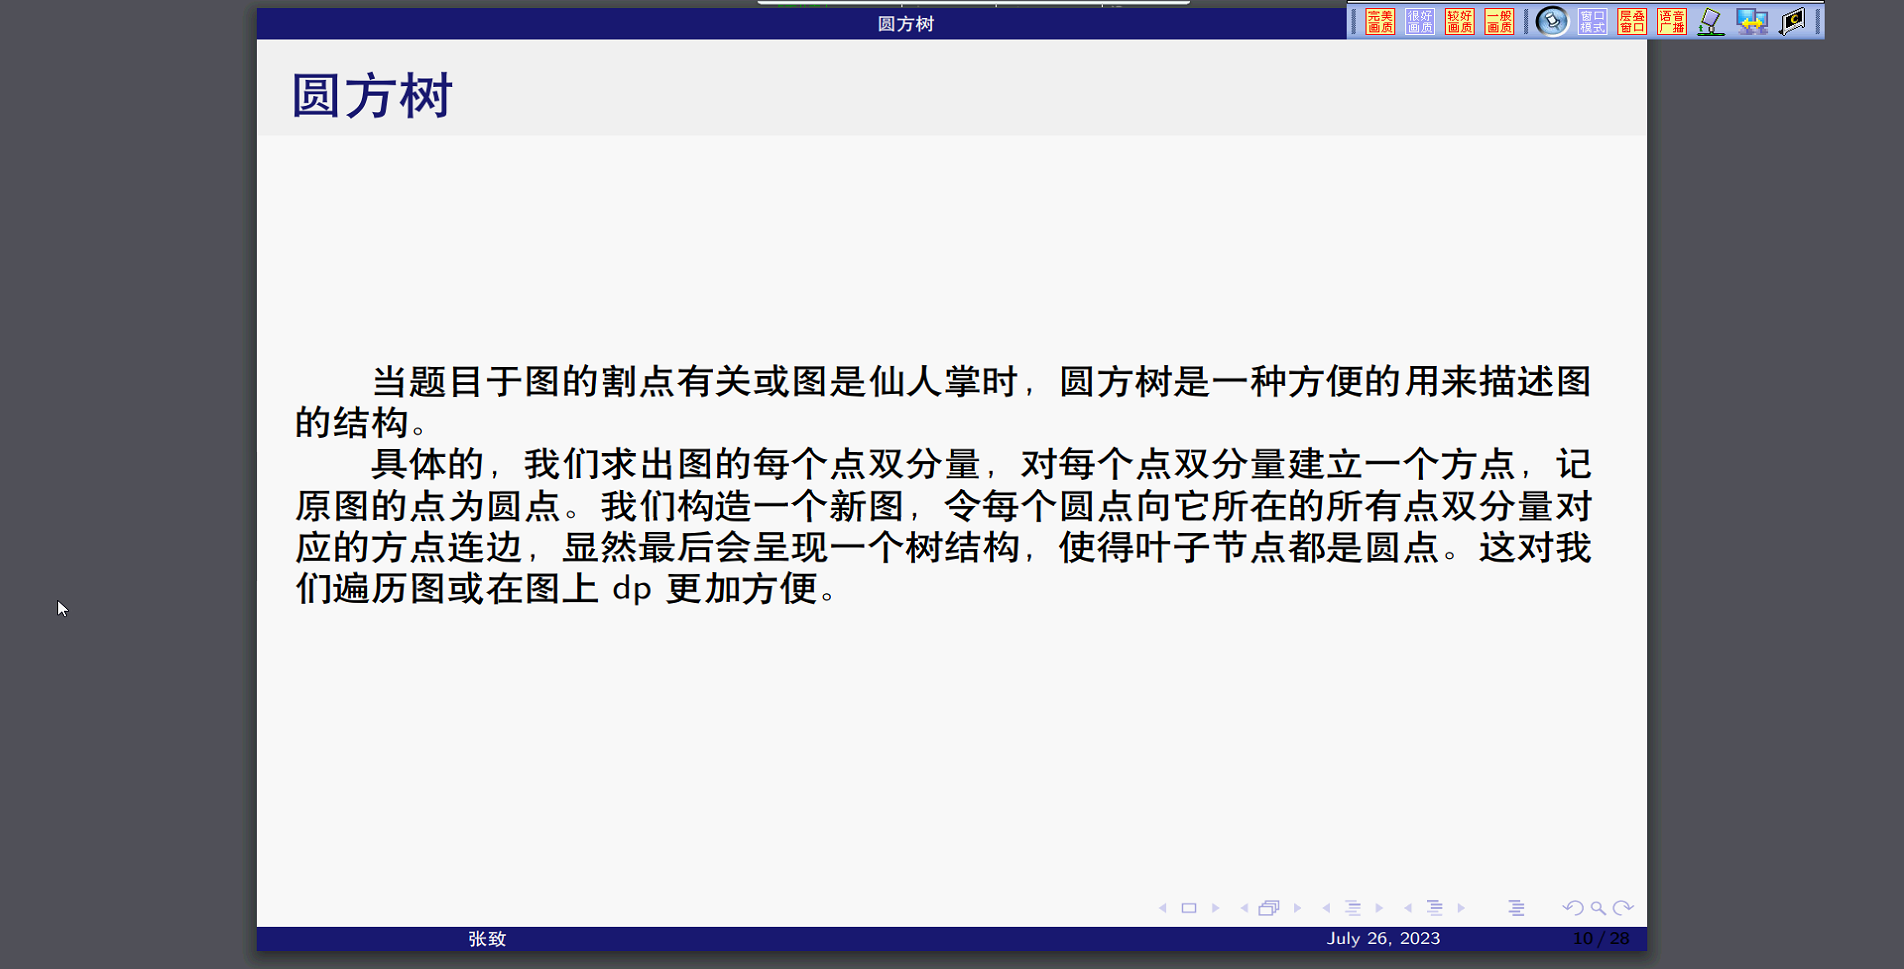Select the 很好画质 quality option
This screenshot has height=969, width=1904.
[x=1420, y=21]
